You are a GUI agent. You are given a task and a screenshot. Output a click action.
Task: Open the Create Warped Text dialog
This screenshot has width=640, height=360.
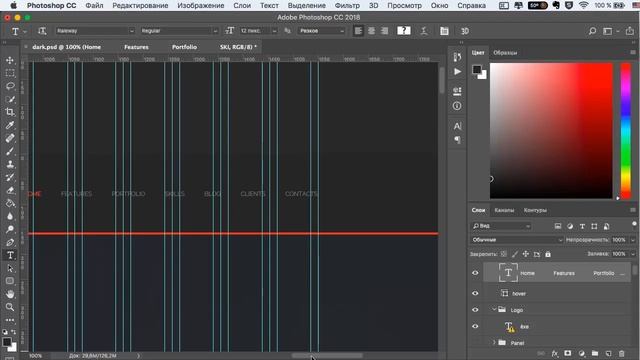(x=424, y=31)
